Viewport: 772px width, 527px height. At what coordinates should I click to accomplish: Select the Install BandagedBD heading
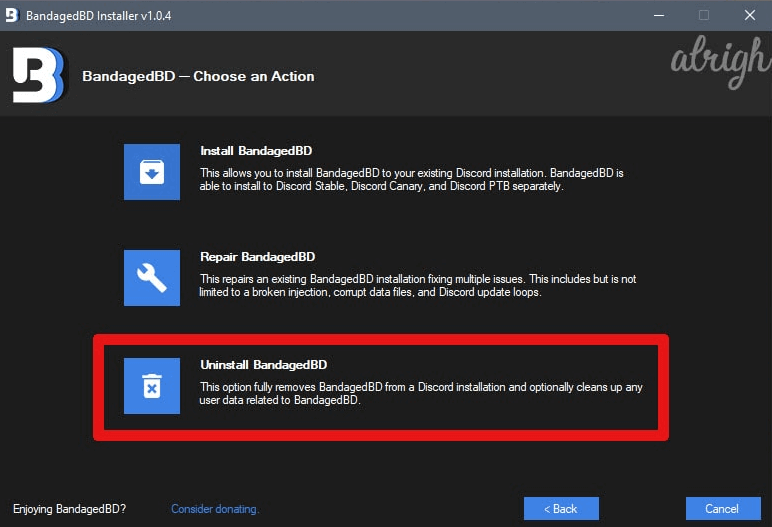pyautogui.click(x=256, y=151)
